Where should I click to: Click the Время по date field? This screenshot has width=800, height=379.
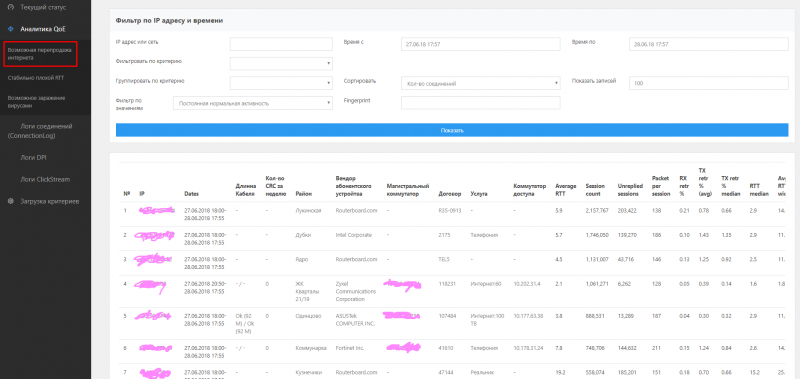[x=709, y=44]
